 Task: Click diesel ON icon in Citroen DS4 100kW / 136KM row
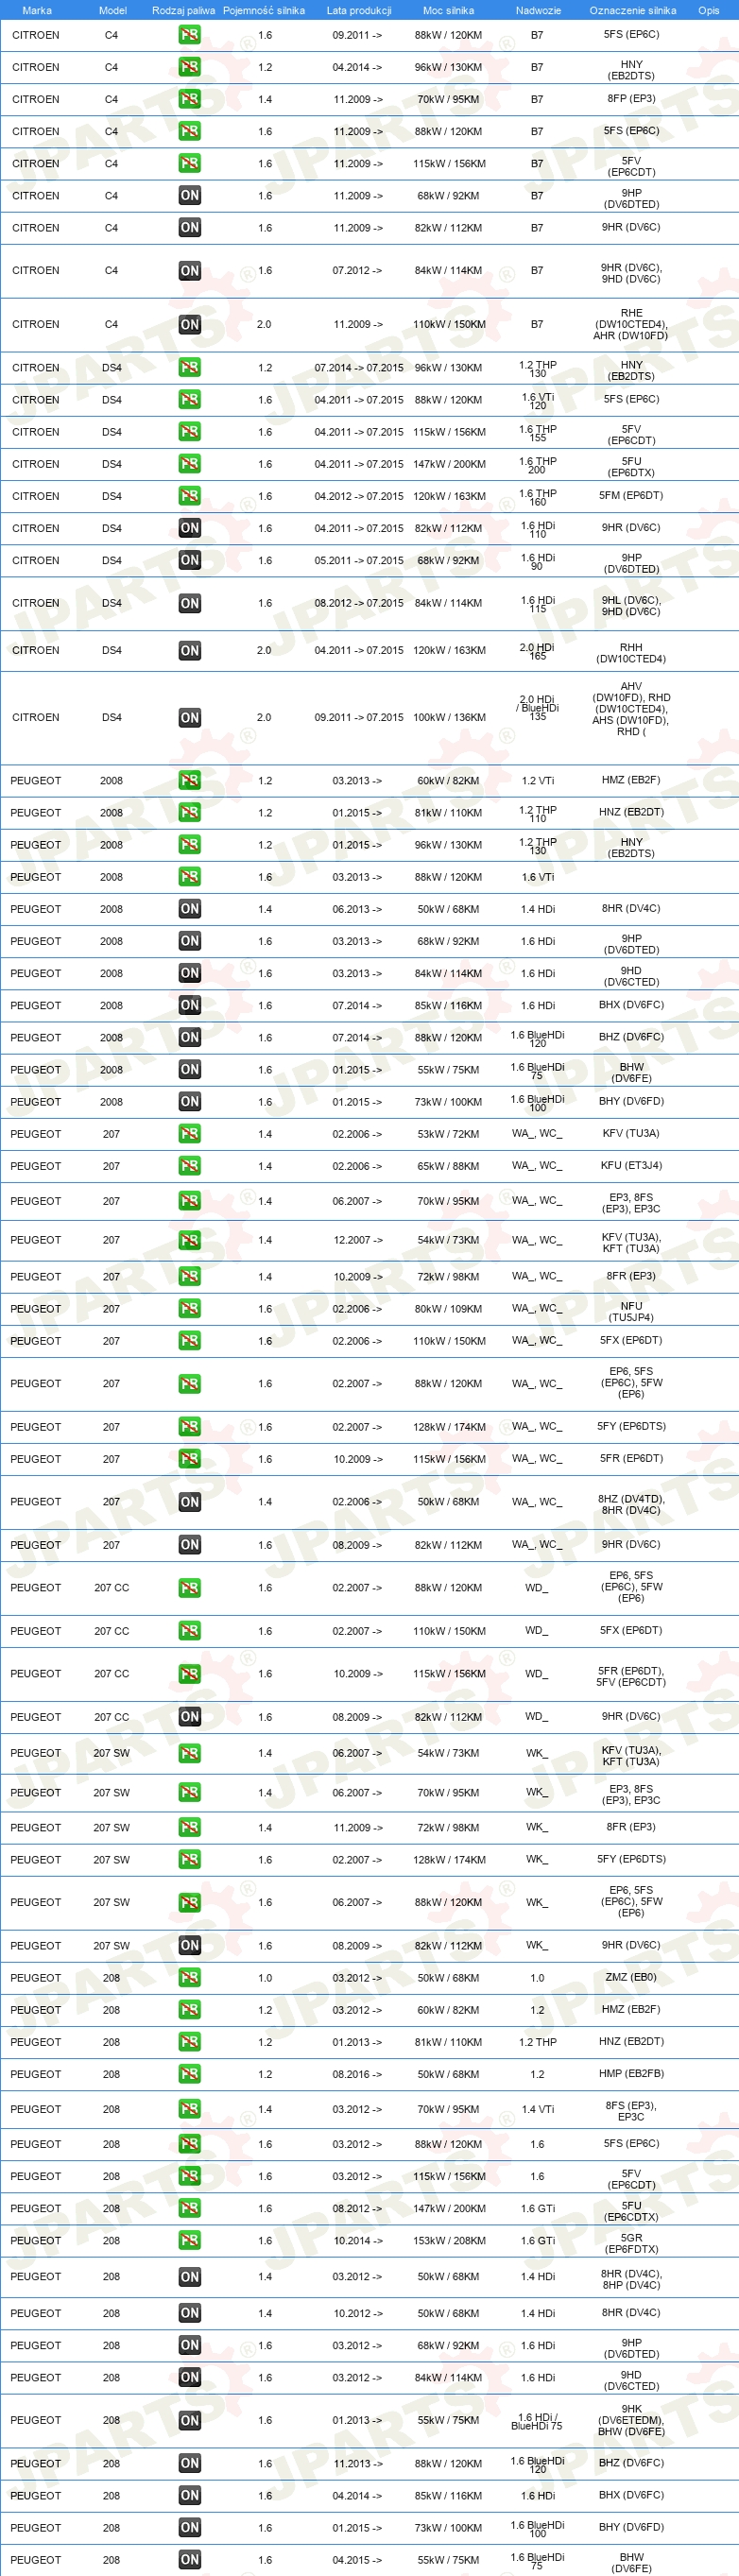tap(189, 717)
